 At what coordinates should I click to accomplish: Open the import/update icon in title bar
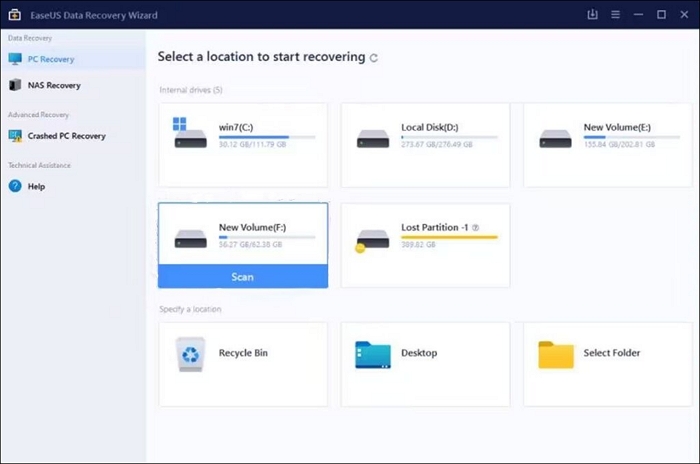click(x=592, y=15)
